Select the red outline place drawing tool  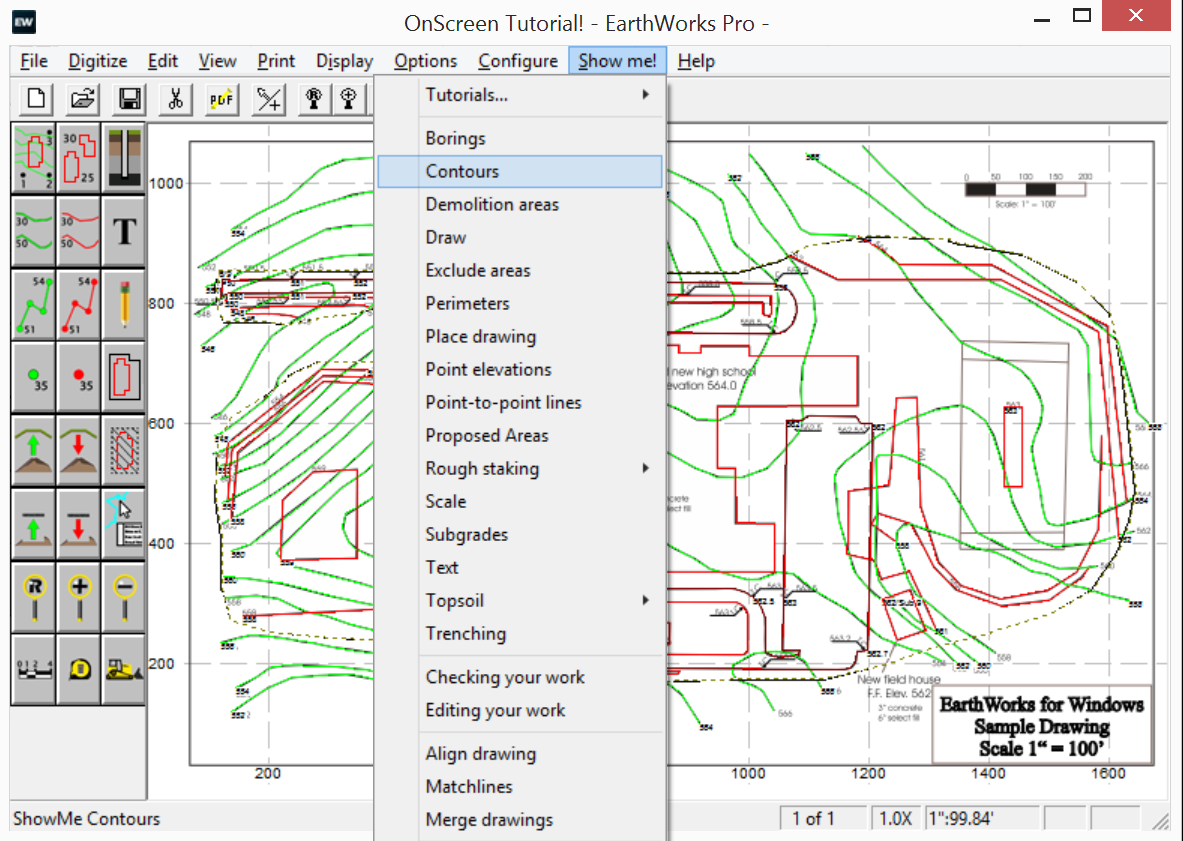(x=124, y=377)
